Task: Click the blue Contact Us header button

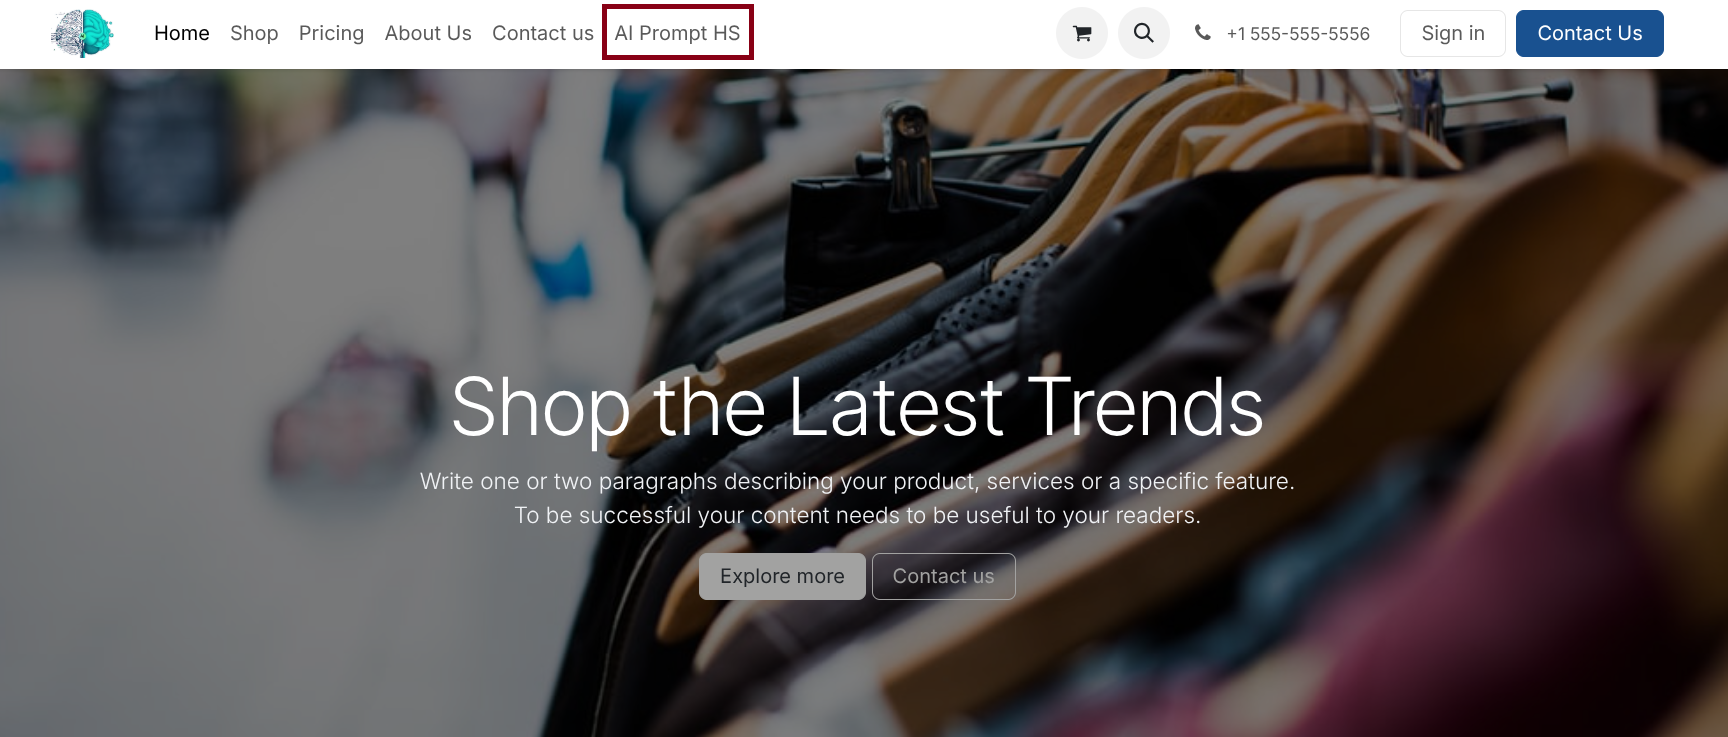Action: 1590,33
